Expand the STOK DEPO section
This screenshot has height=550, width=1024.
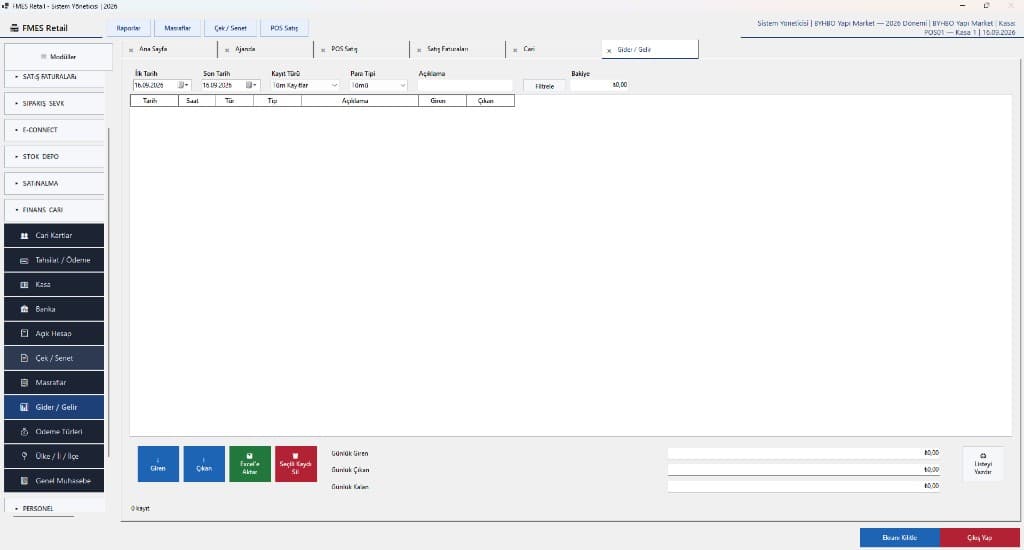click(x=54, y=157)
